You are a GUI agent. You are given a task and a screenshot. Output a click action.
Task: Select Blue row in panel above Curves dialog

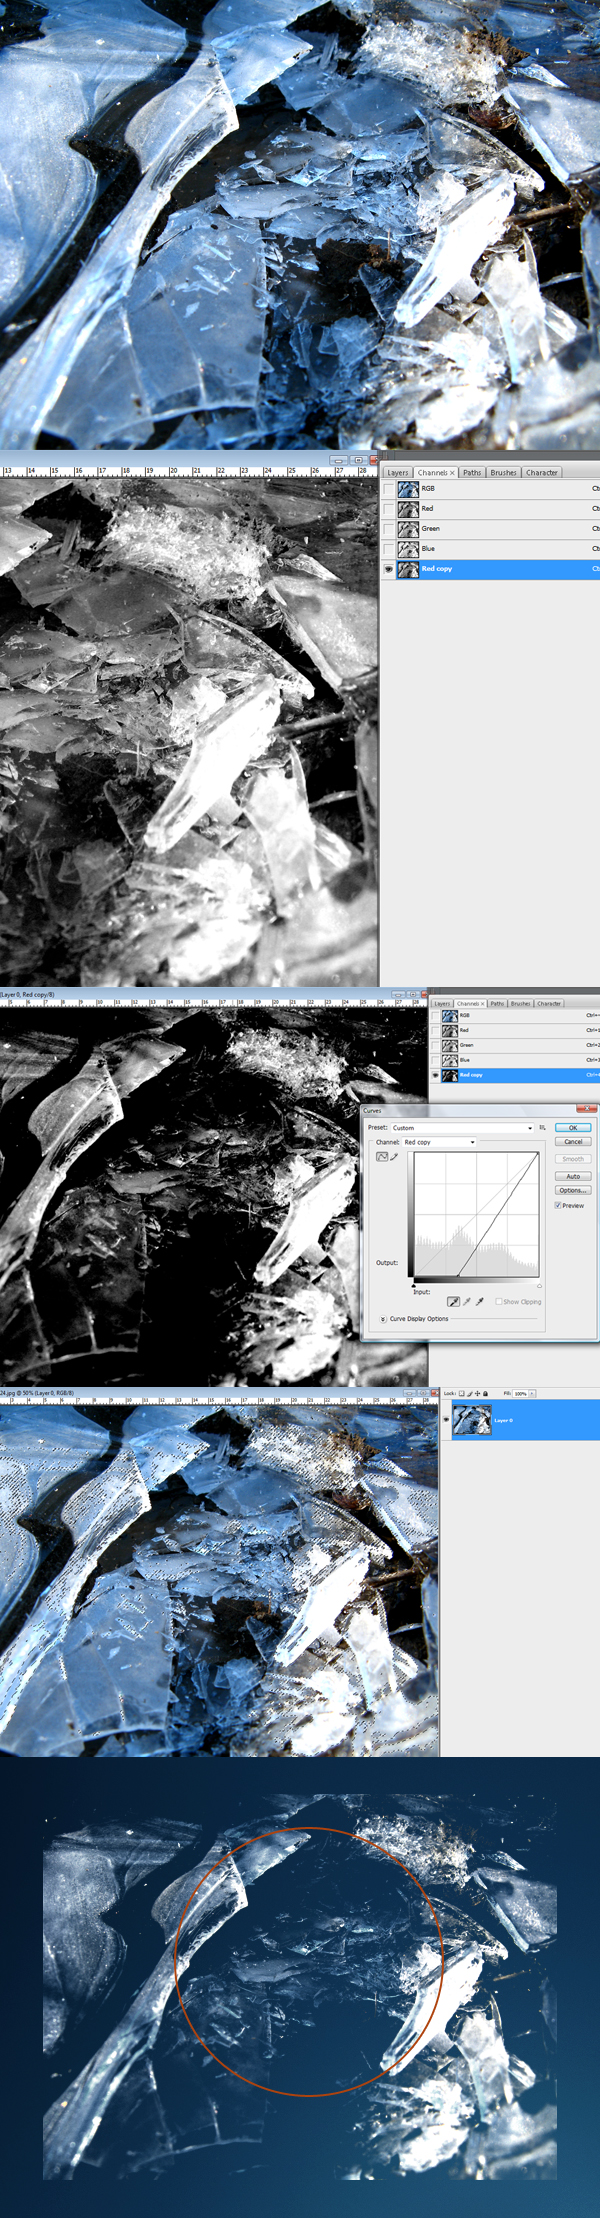pyautogui.click(x=515, y=1060)
